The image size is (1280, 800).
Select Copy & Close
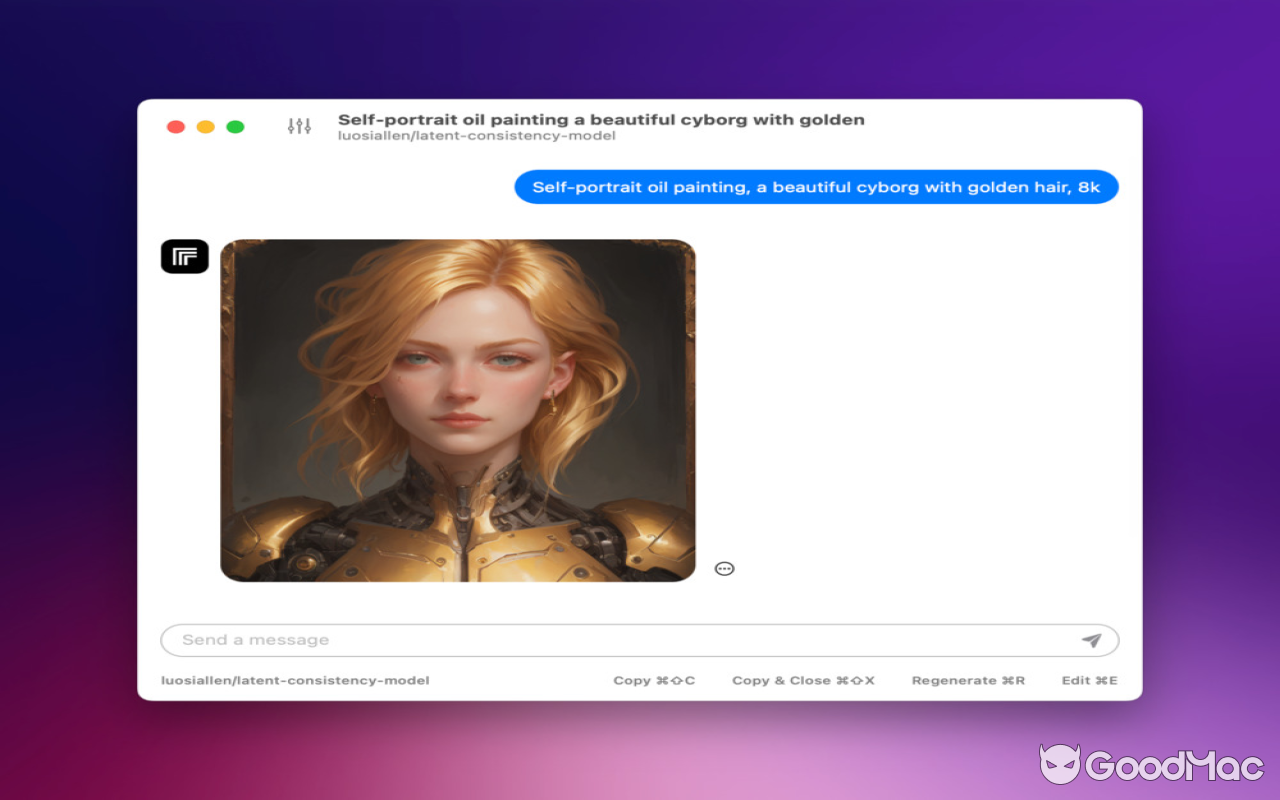point(803,680)
